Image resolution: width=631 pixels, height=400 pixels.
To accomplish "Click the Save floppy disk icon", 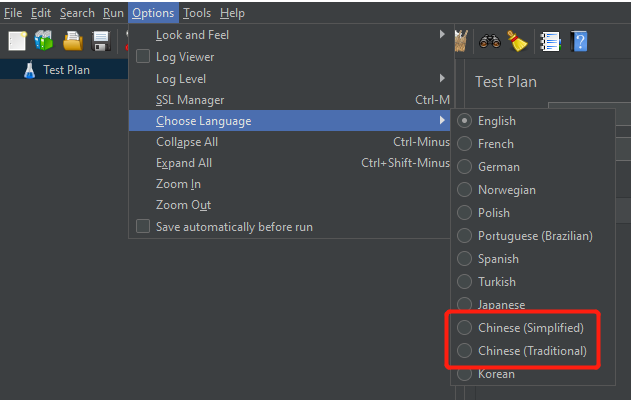I will pos(101,41).
